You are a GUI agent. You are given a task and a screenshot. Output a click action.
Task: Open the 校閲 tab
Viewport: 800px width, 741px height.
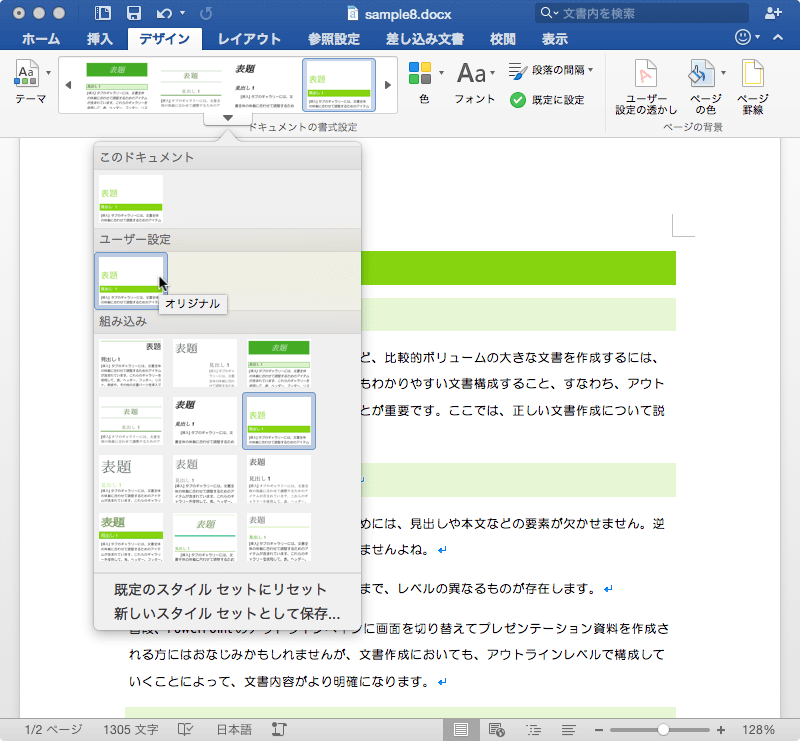tap(503, 39)
